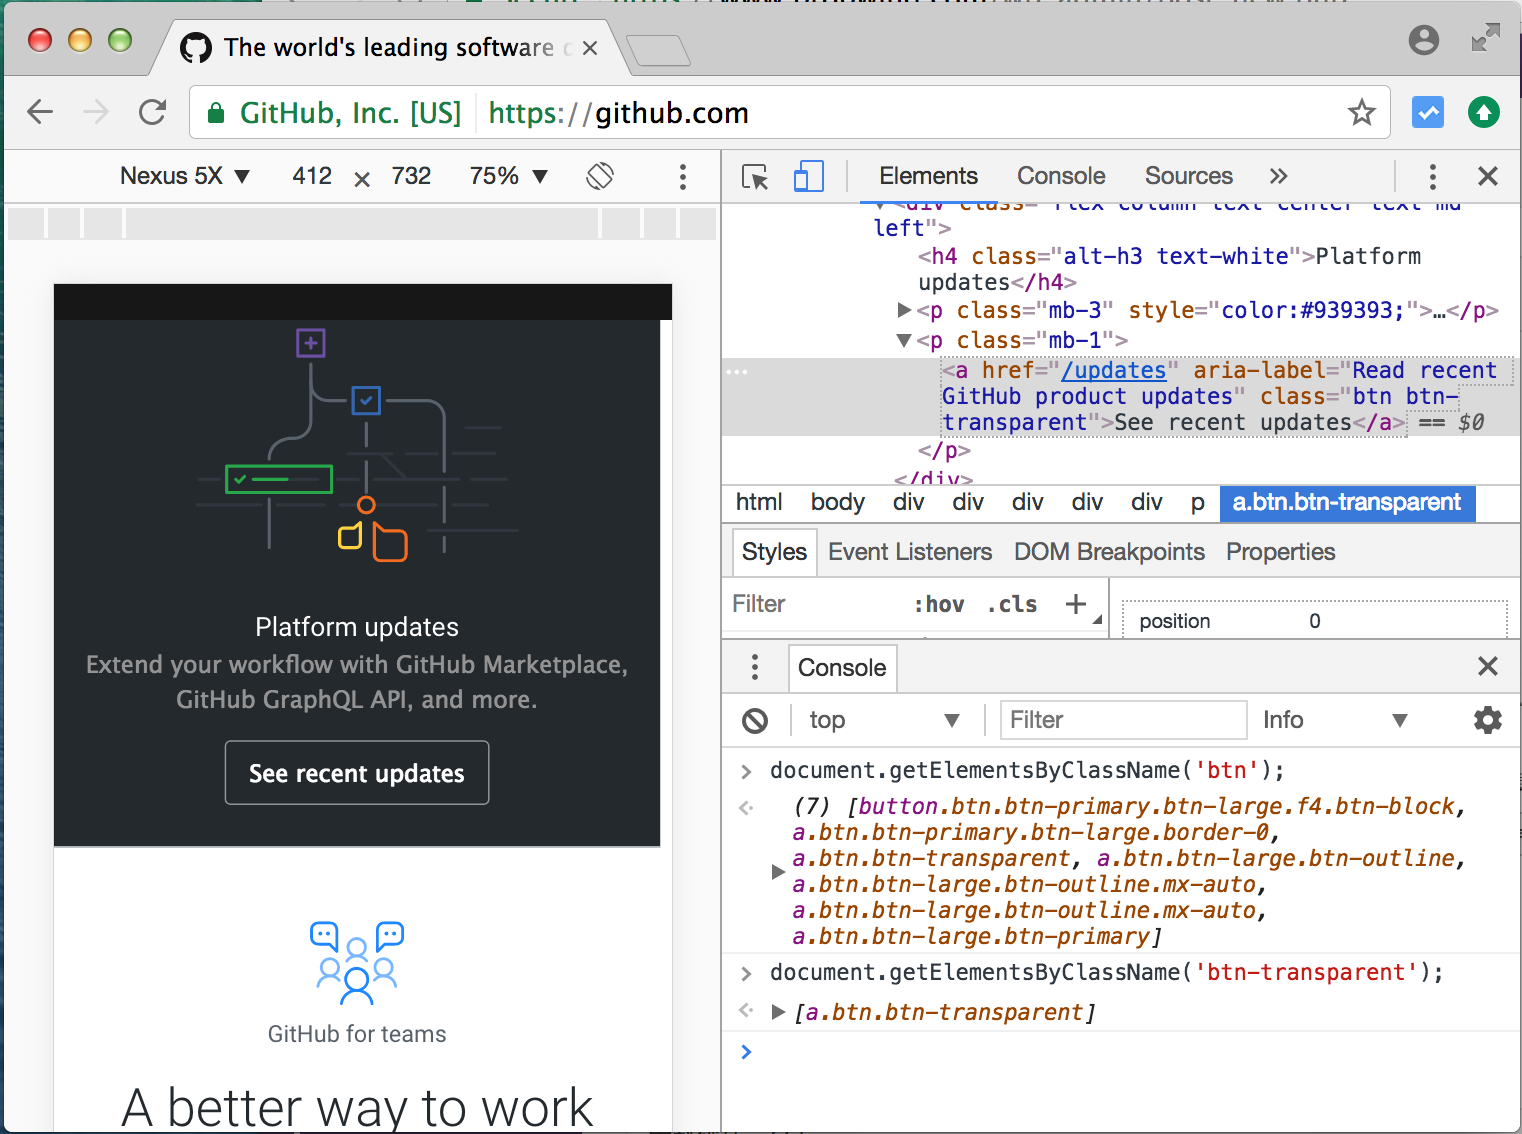Open a new tab

tap(658, 49)
